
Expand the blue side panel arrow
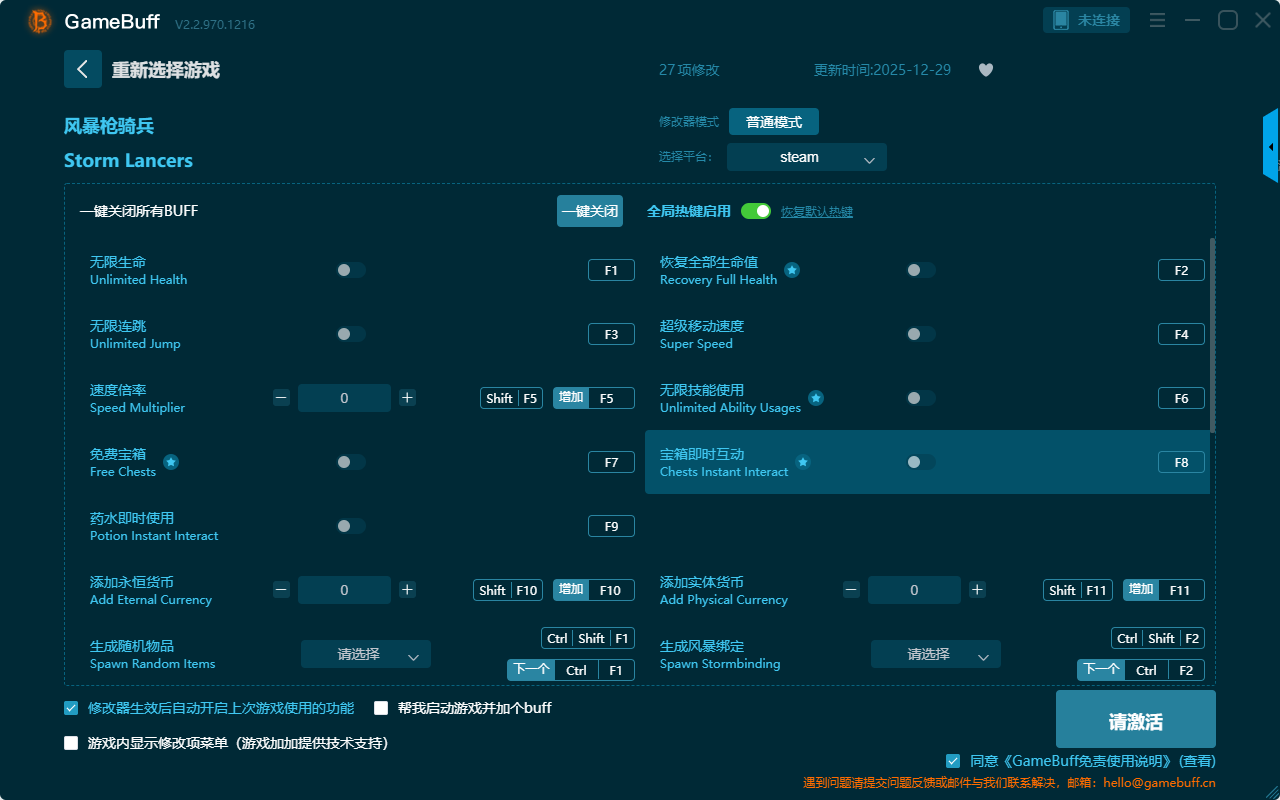(1271, 146)
